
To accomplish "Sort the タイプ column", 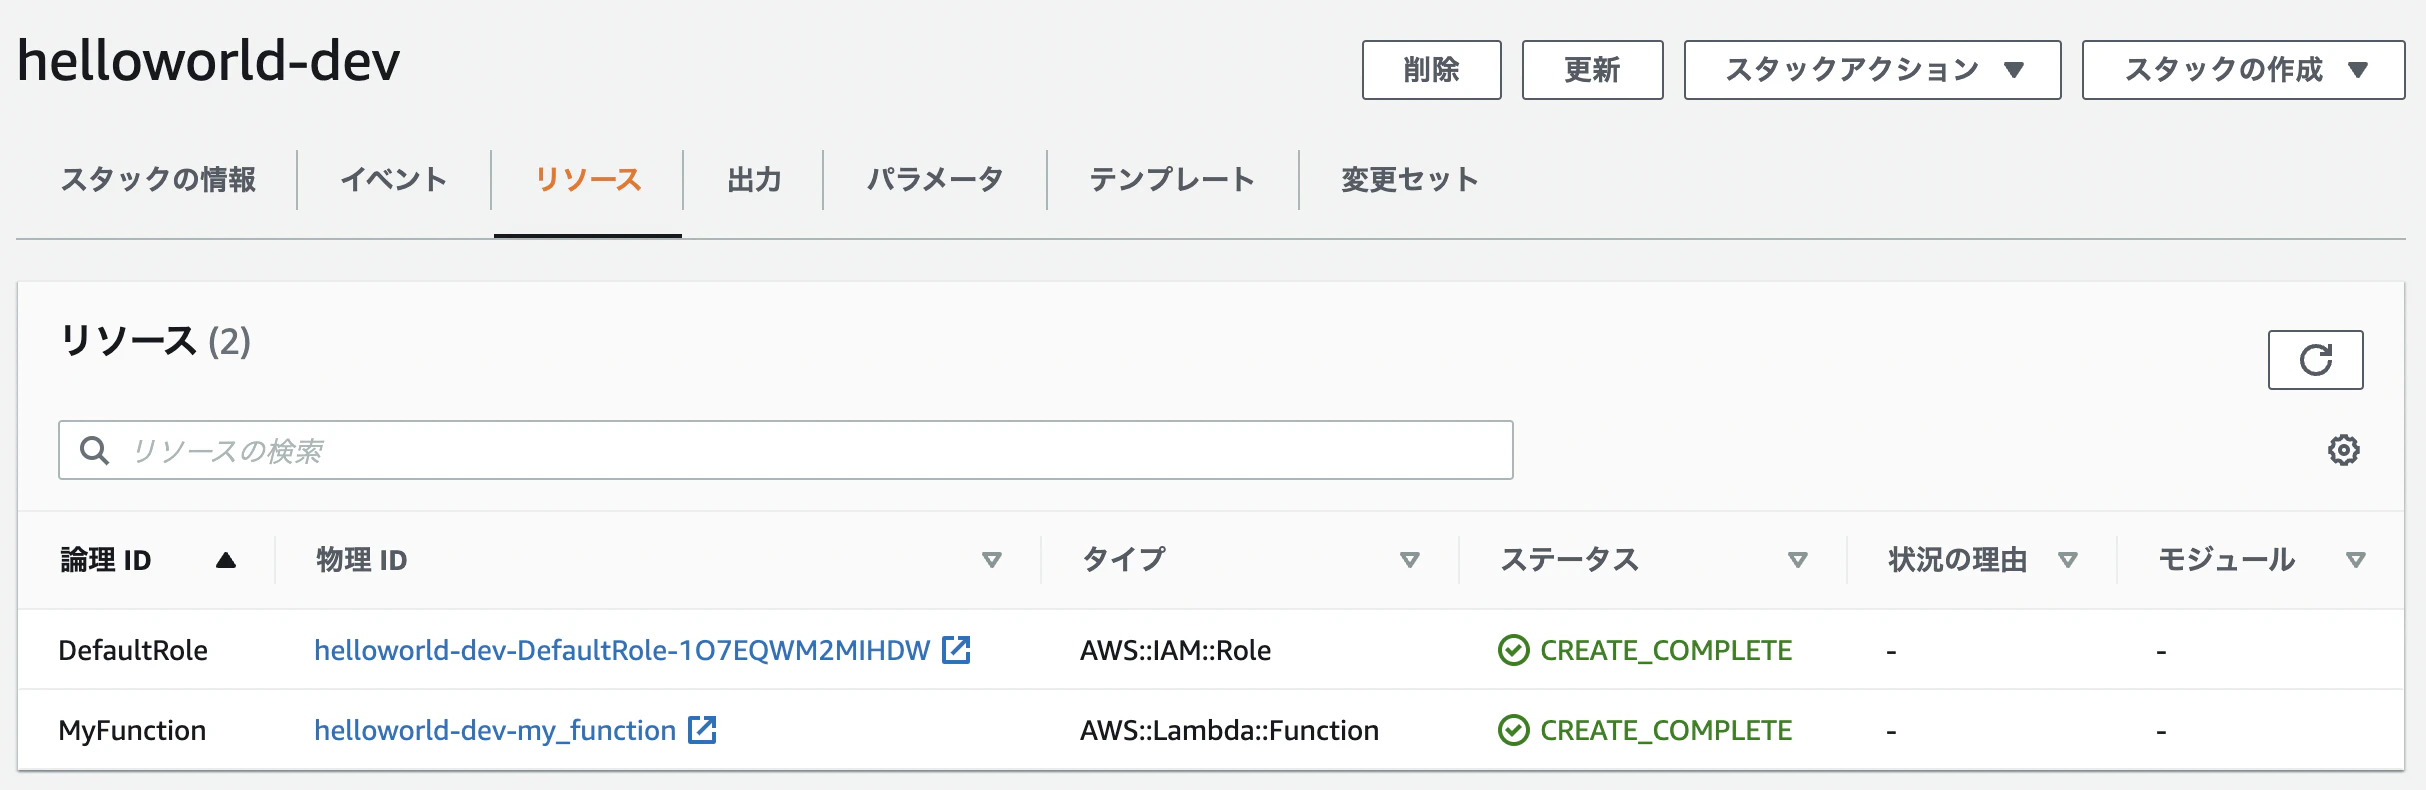I will (1410, 560).
